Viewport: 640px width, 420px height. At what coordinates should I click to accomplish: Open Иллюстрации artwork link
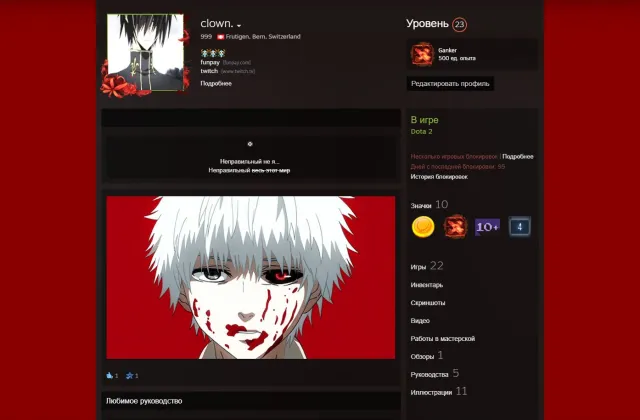point(439,392)
